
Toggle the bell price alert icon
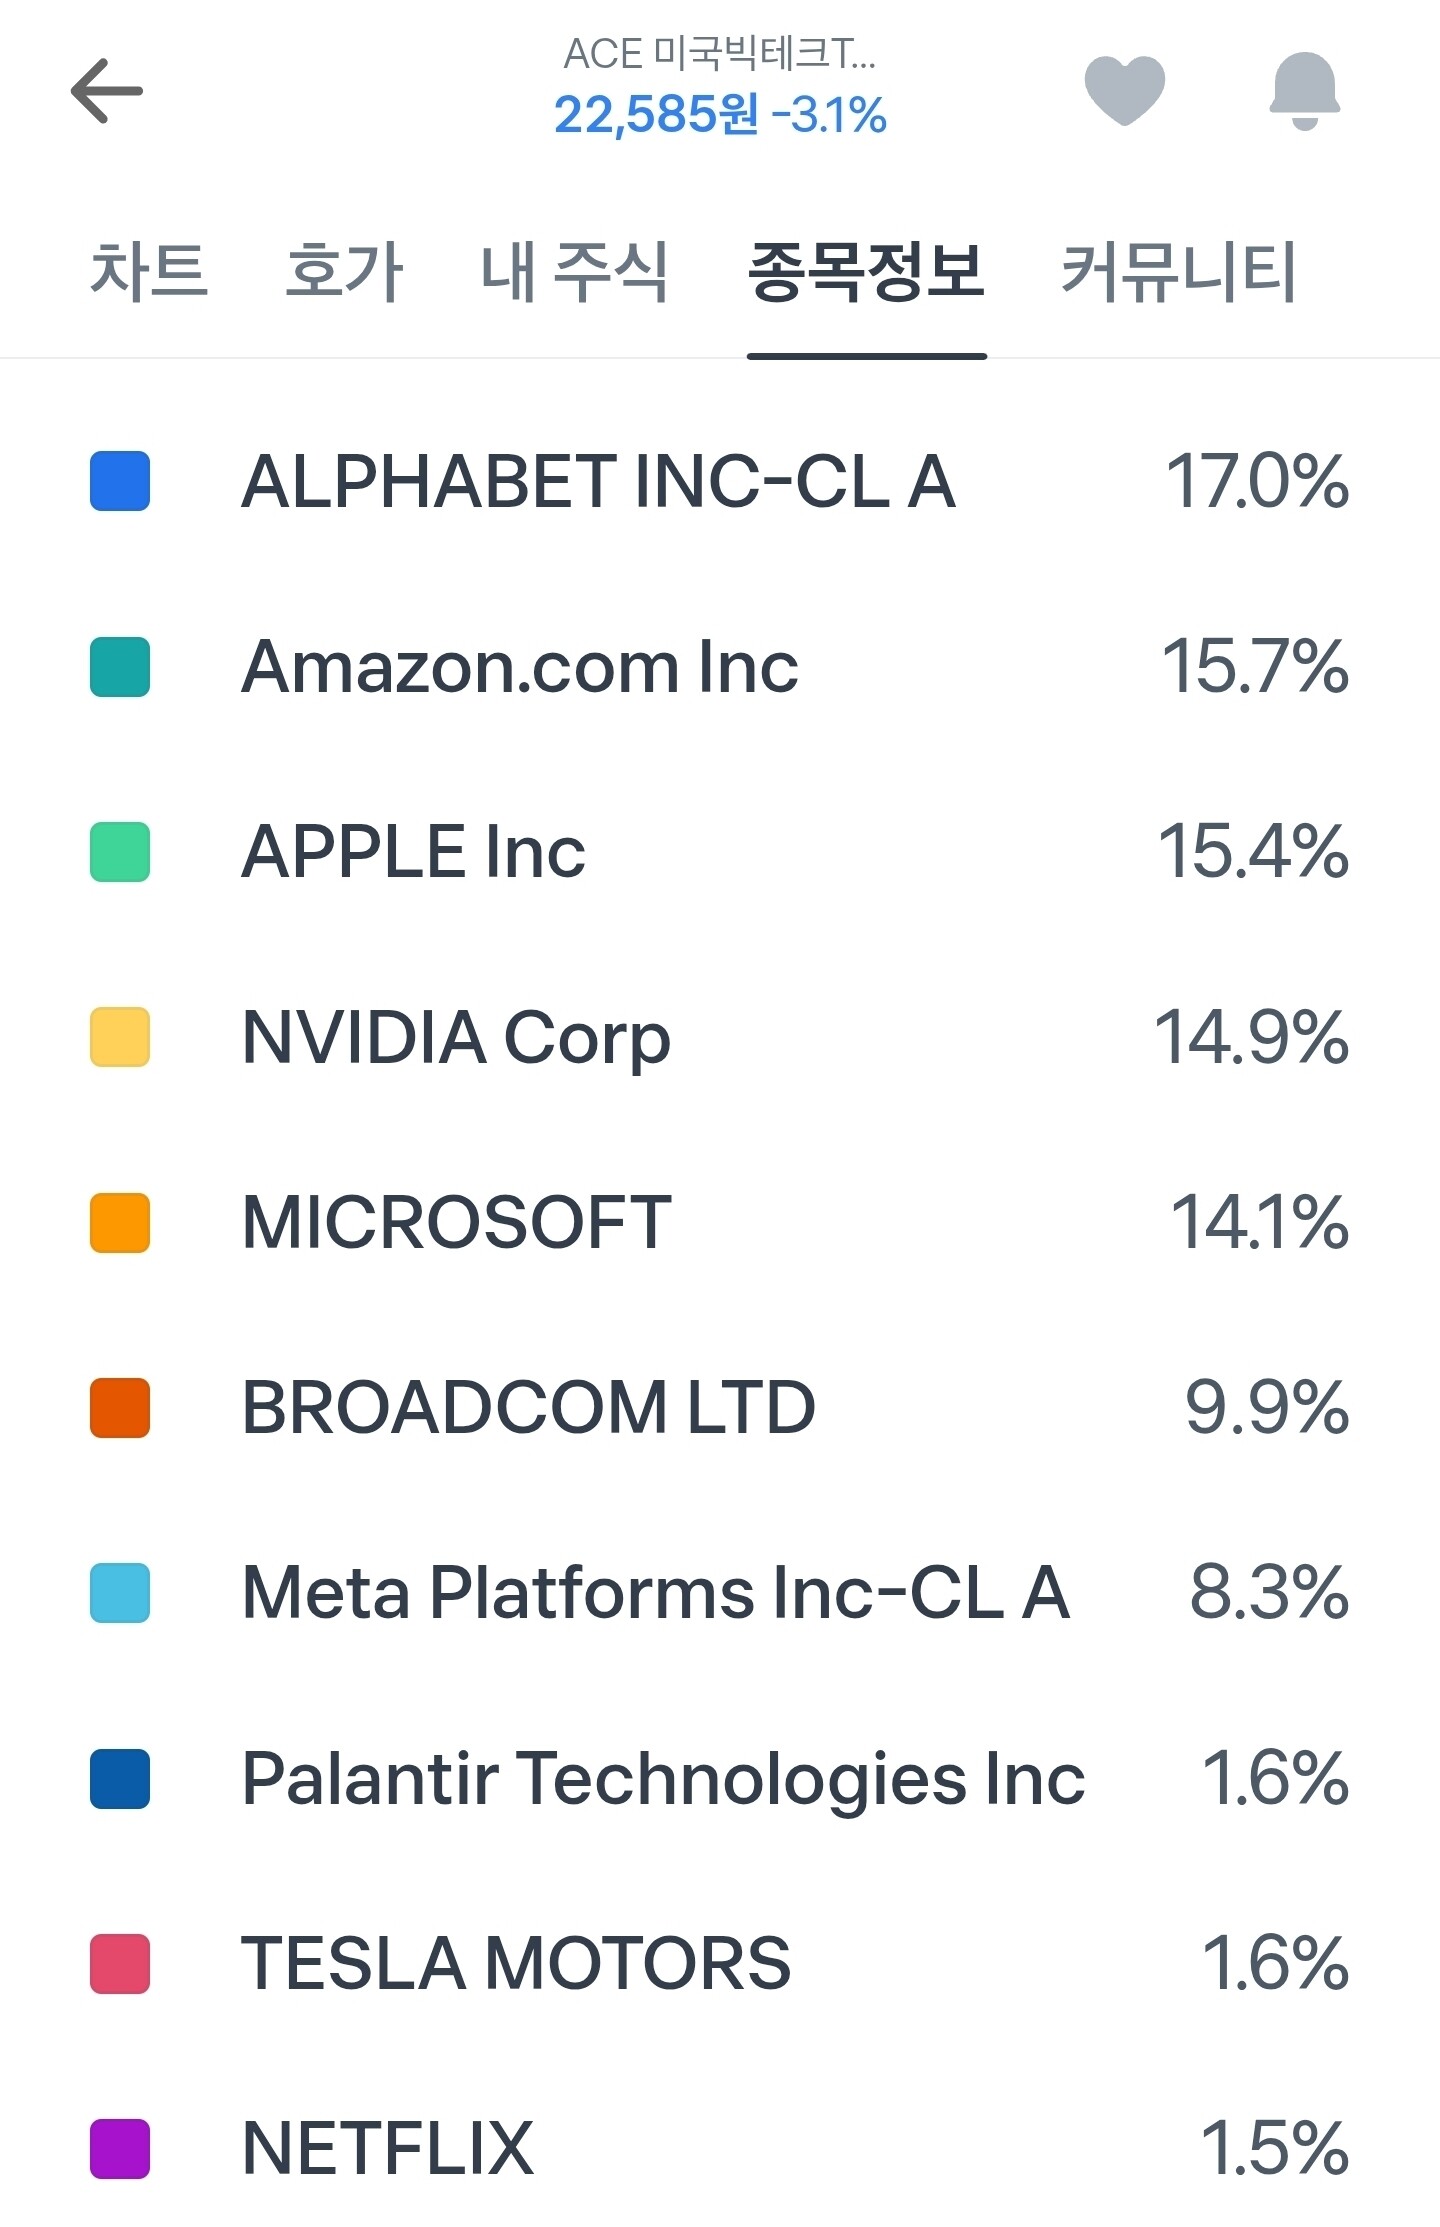pos(1304,90)
